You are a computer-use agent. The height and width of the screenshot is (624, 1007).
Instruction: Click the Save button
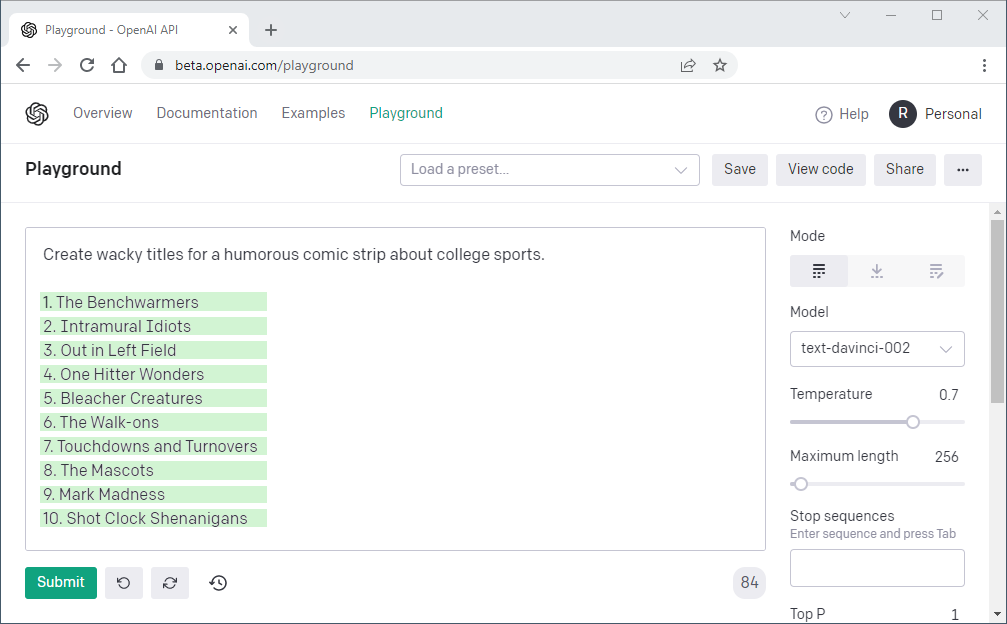740,170
